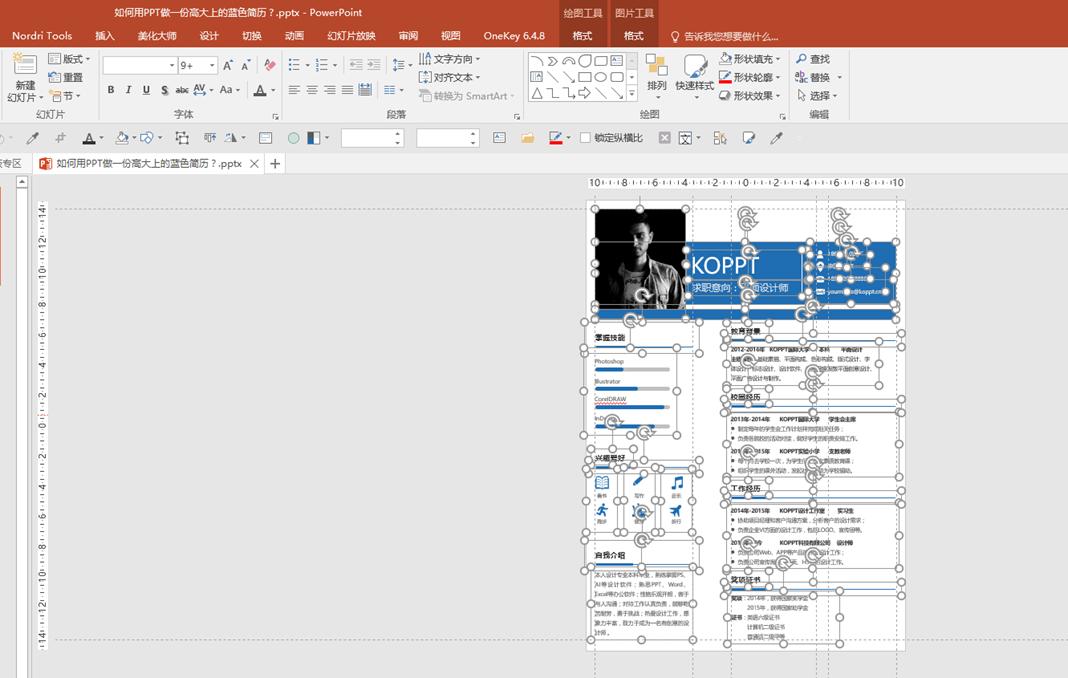
Task: Switch to the 设计 design tab
Action: tap(209, 36)
